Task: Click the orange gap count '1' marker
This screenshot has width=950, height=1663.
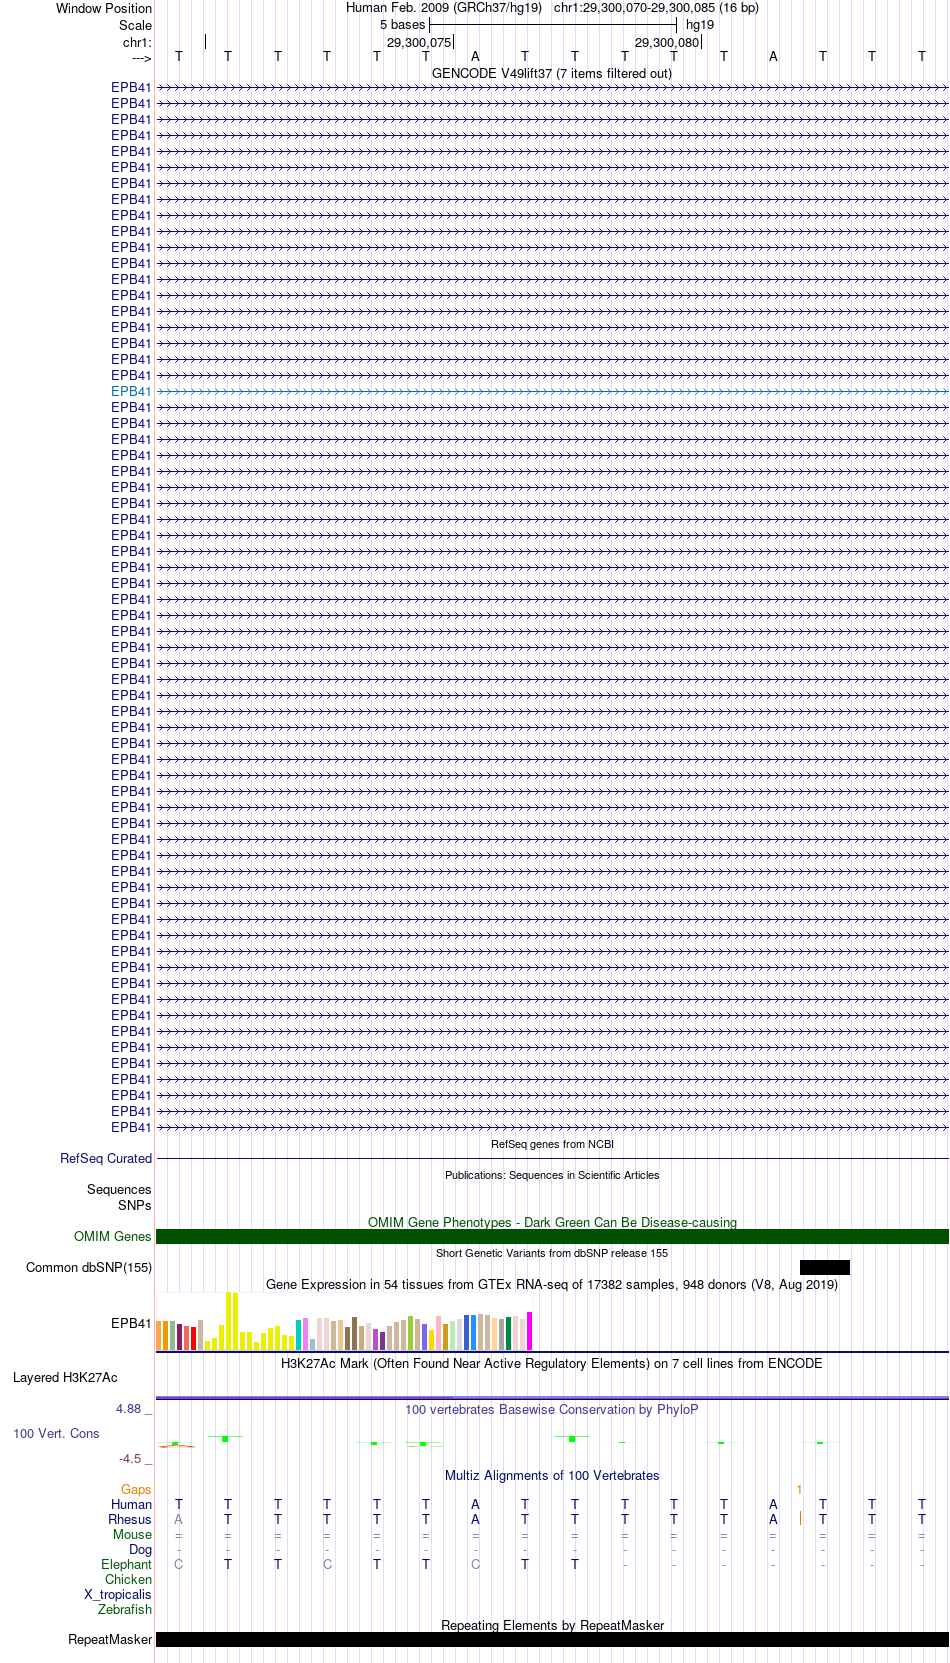Action: tap(799, 1489)
